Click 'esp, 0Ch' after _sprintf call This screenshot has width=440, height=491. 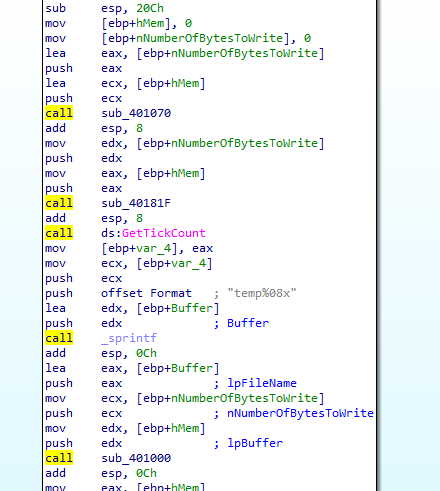click(129, 353)
